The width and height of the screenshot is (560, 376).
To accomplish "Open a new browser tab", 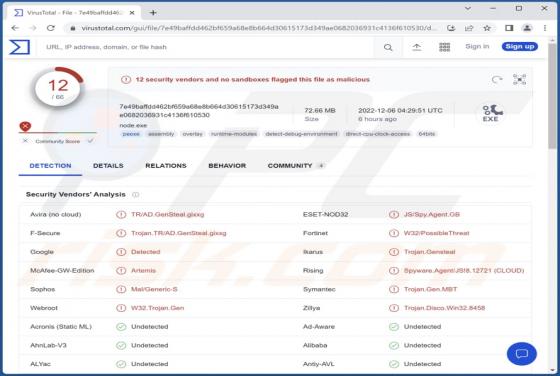I will [x=153, y=13].
